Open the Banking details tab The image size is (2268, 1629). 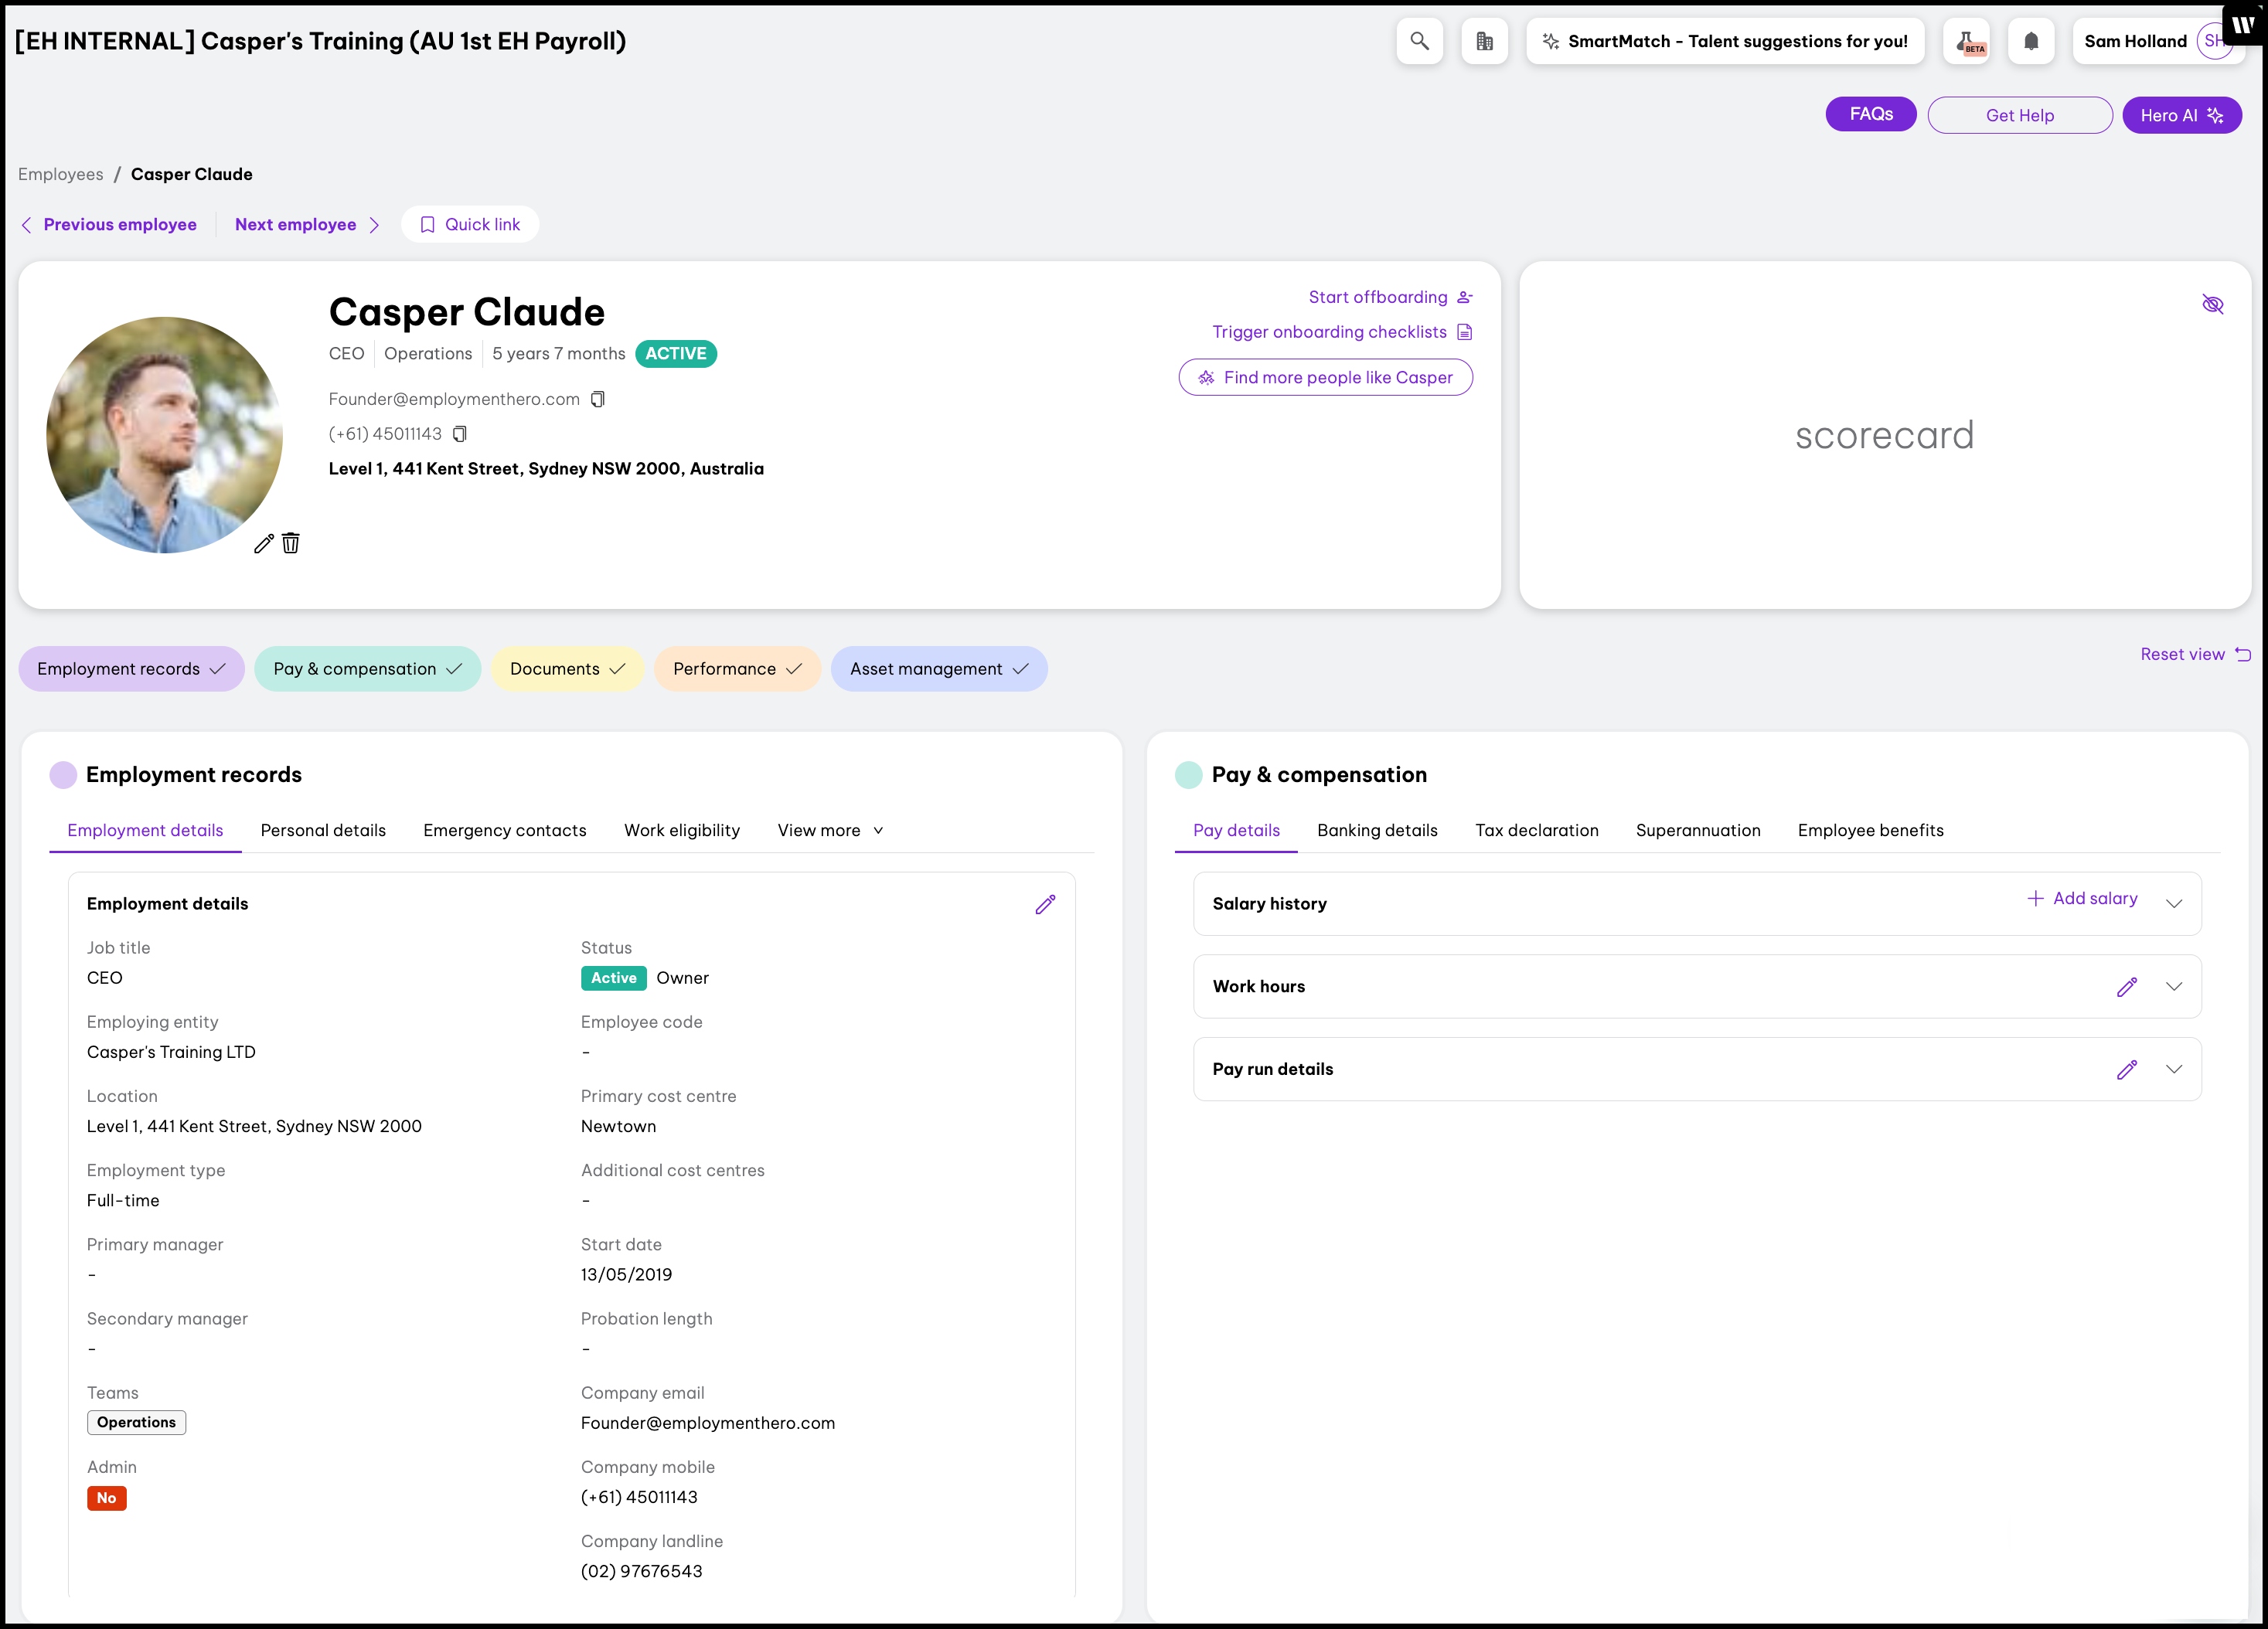coord(1377,830)
